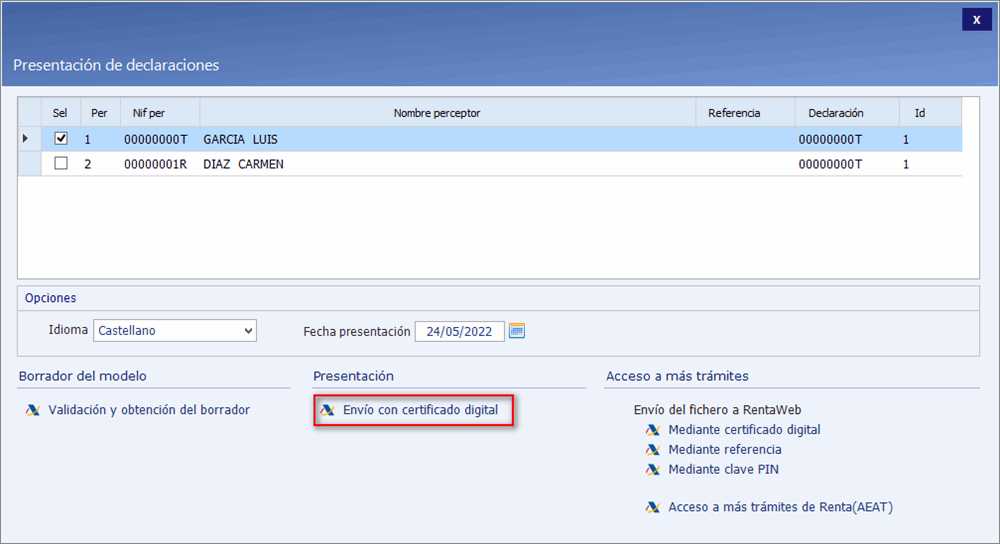This screenshot has height=544, width=1000.
Task: Check the Sel checkbox for DIAZ CARMEN
Action: (61, 164)
